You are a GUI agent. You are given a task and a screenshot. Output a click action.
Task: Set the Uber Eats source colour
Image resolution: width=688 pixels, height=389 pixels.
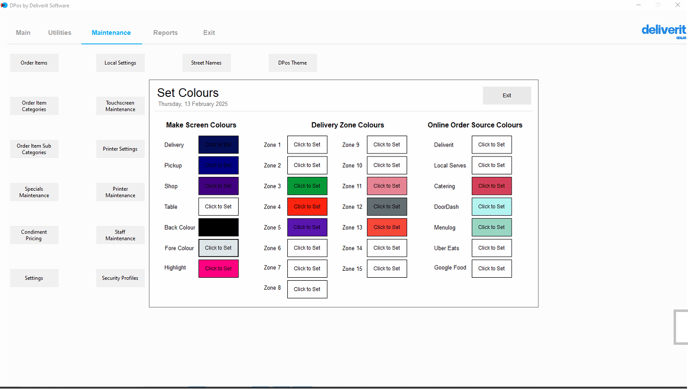click(x=491, y=248)
